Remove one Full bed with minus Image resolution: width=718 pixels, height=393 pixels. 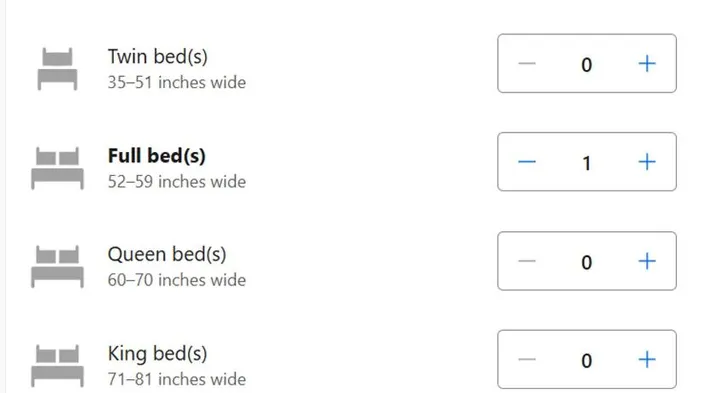point(527,162)
